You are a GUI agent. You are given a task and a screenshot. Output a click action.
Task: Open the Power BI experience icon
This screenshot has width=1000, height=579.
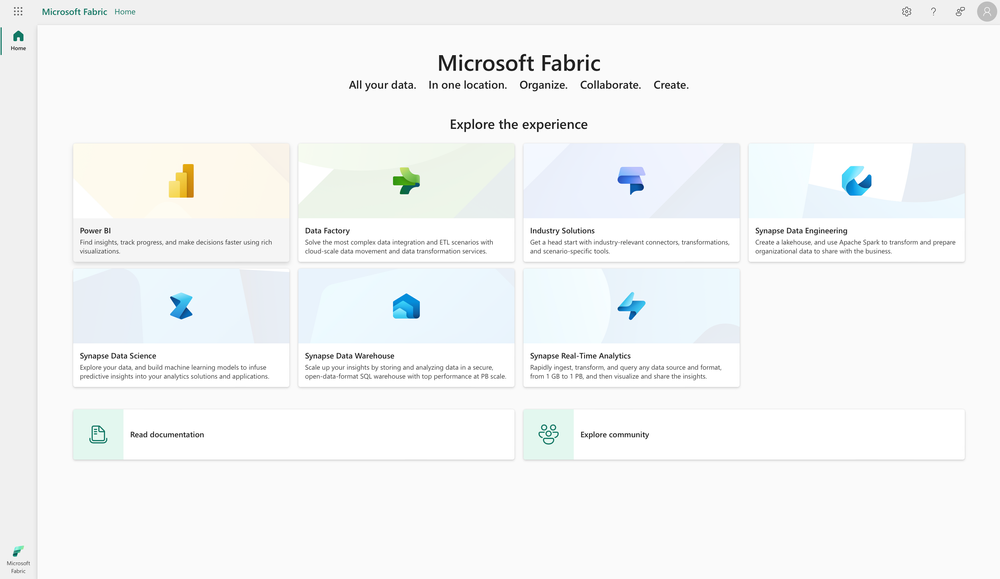(x=180, y=181)
